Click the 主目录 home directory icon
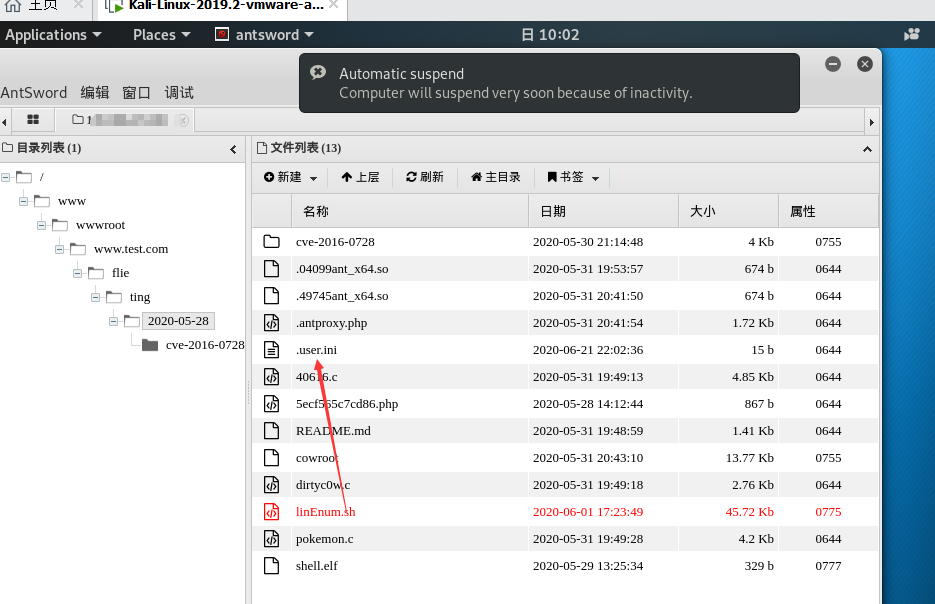Image resolution: width=935 pixels, height=604 pixels. coord(479,177)
